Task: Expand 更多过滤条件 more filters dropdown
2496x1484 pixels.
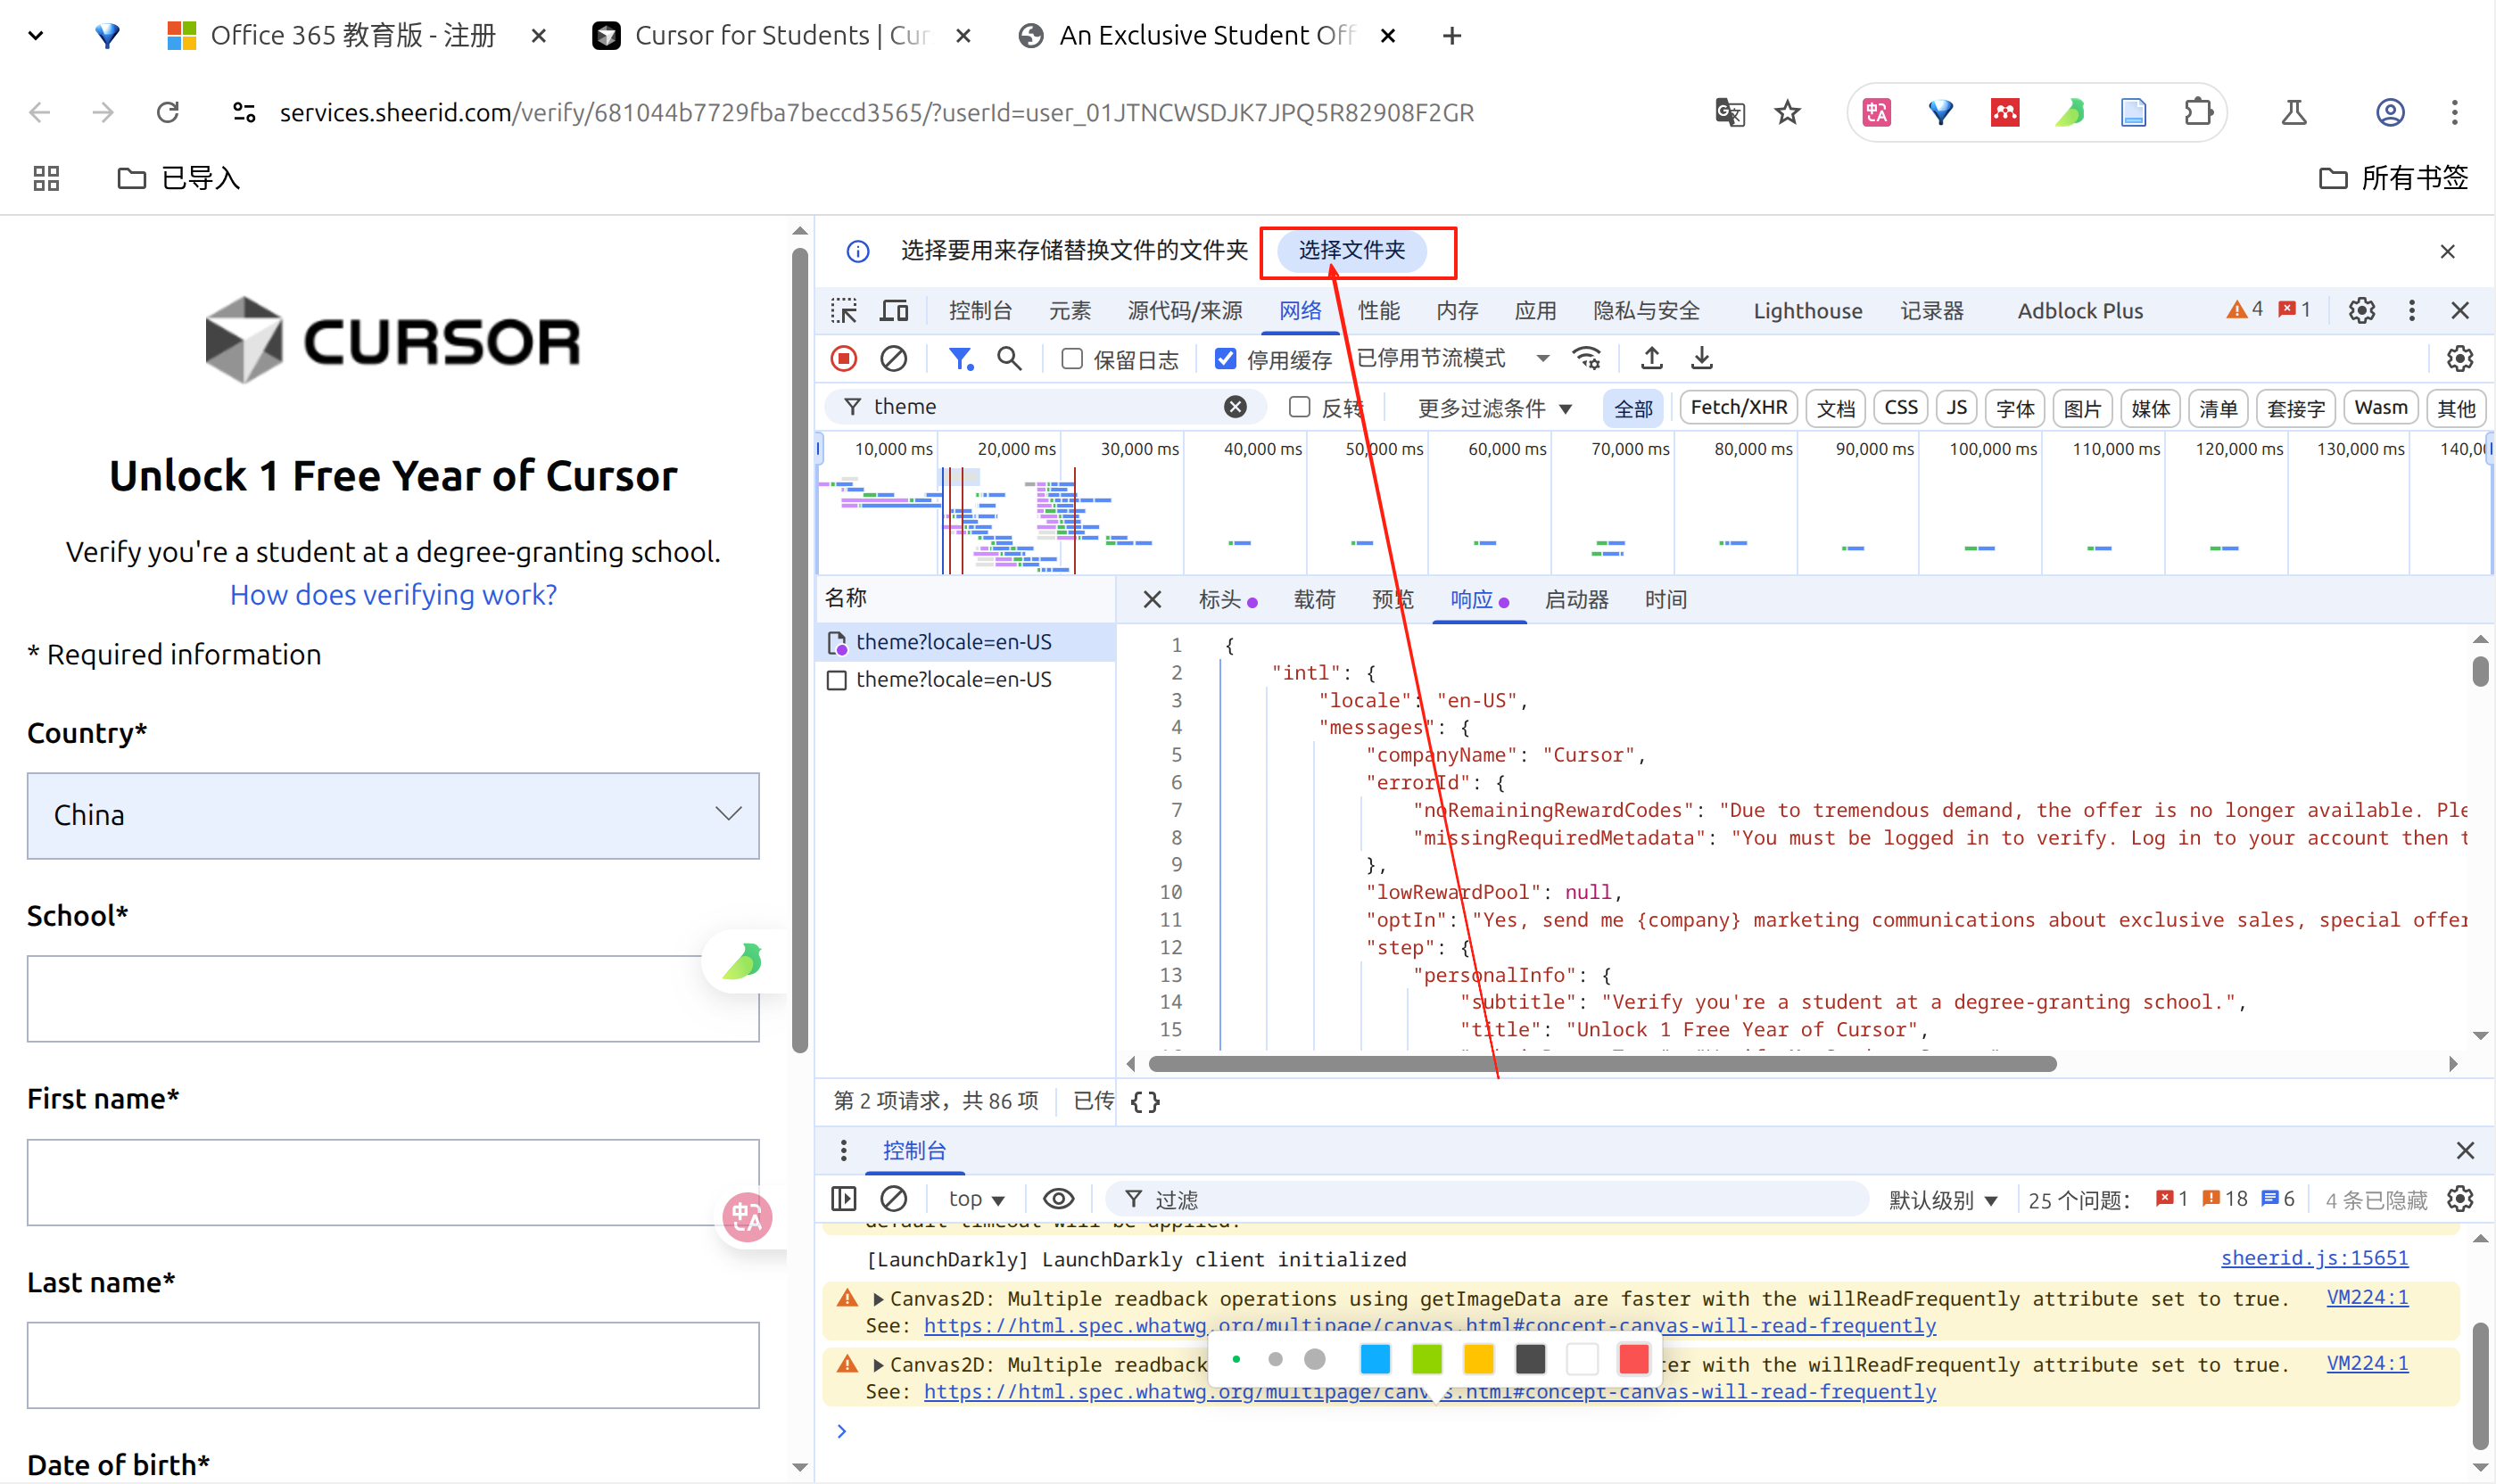Action: [1494, 408]
